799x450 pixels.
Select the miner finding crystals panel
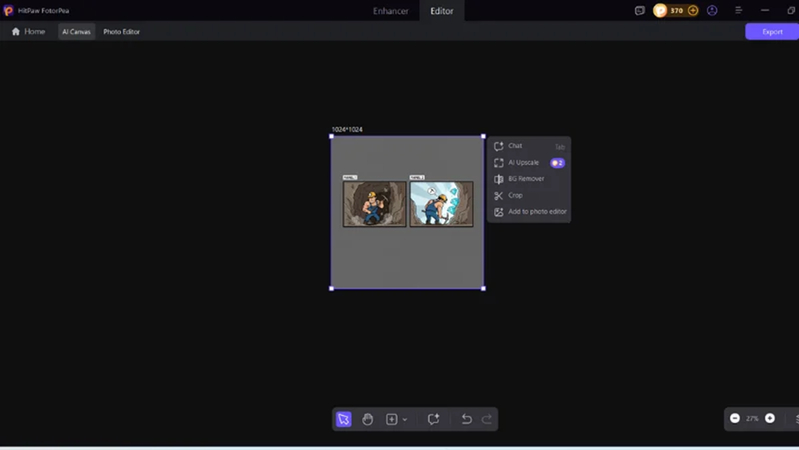pyautogui.click(x=441, y=204)
